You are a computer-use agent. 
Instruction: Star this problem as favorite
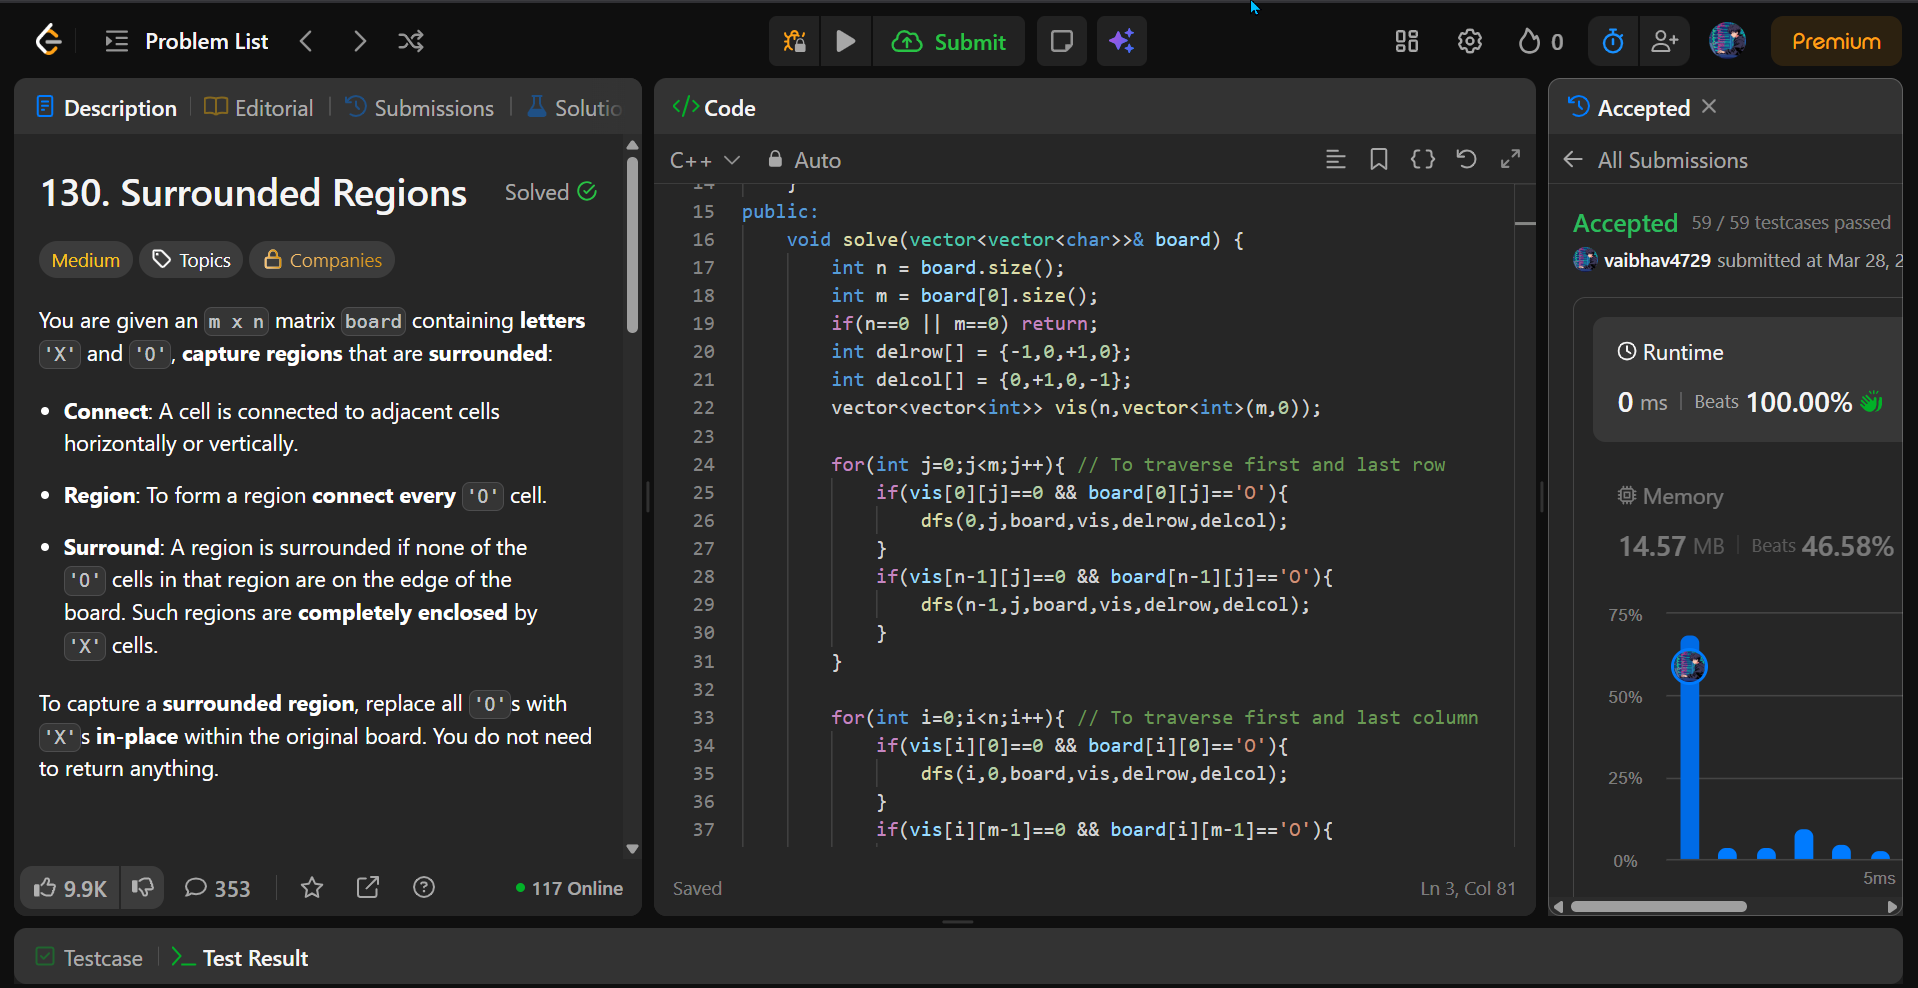[x=312, y=887]
